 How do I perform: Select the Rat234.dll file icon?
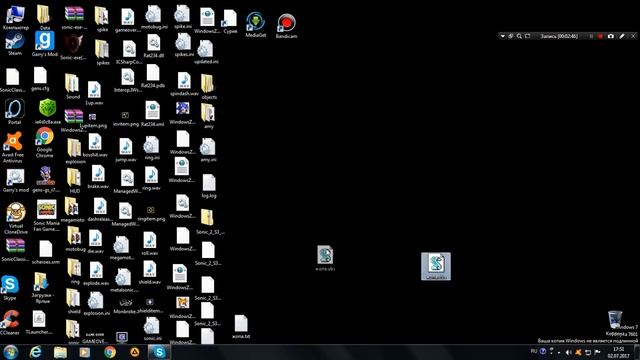(x=153, y=46)
